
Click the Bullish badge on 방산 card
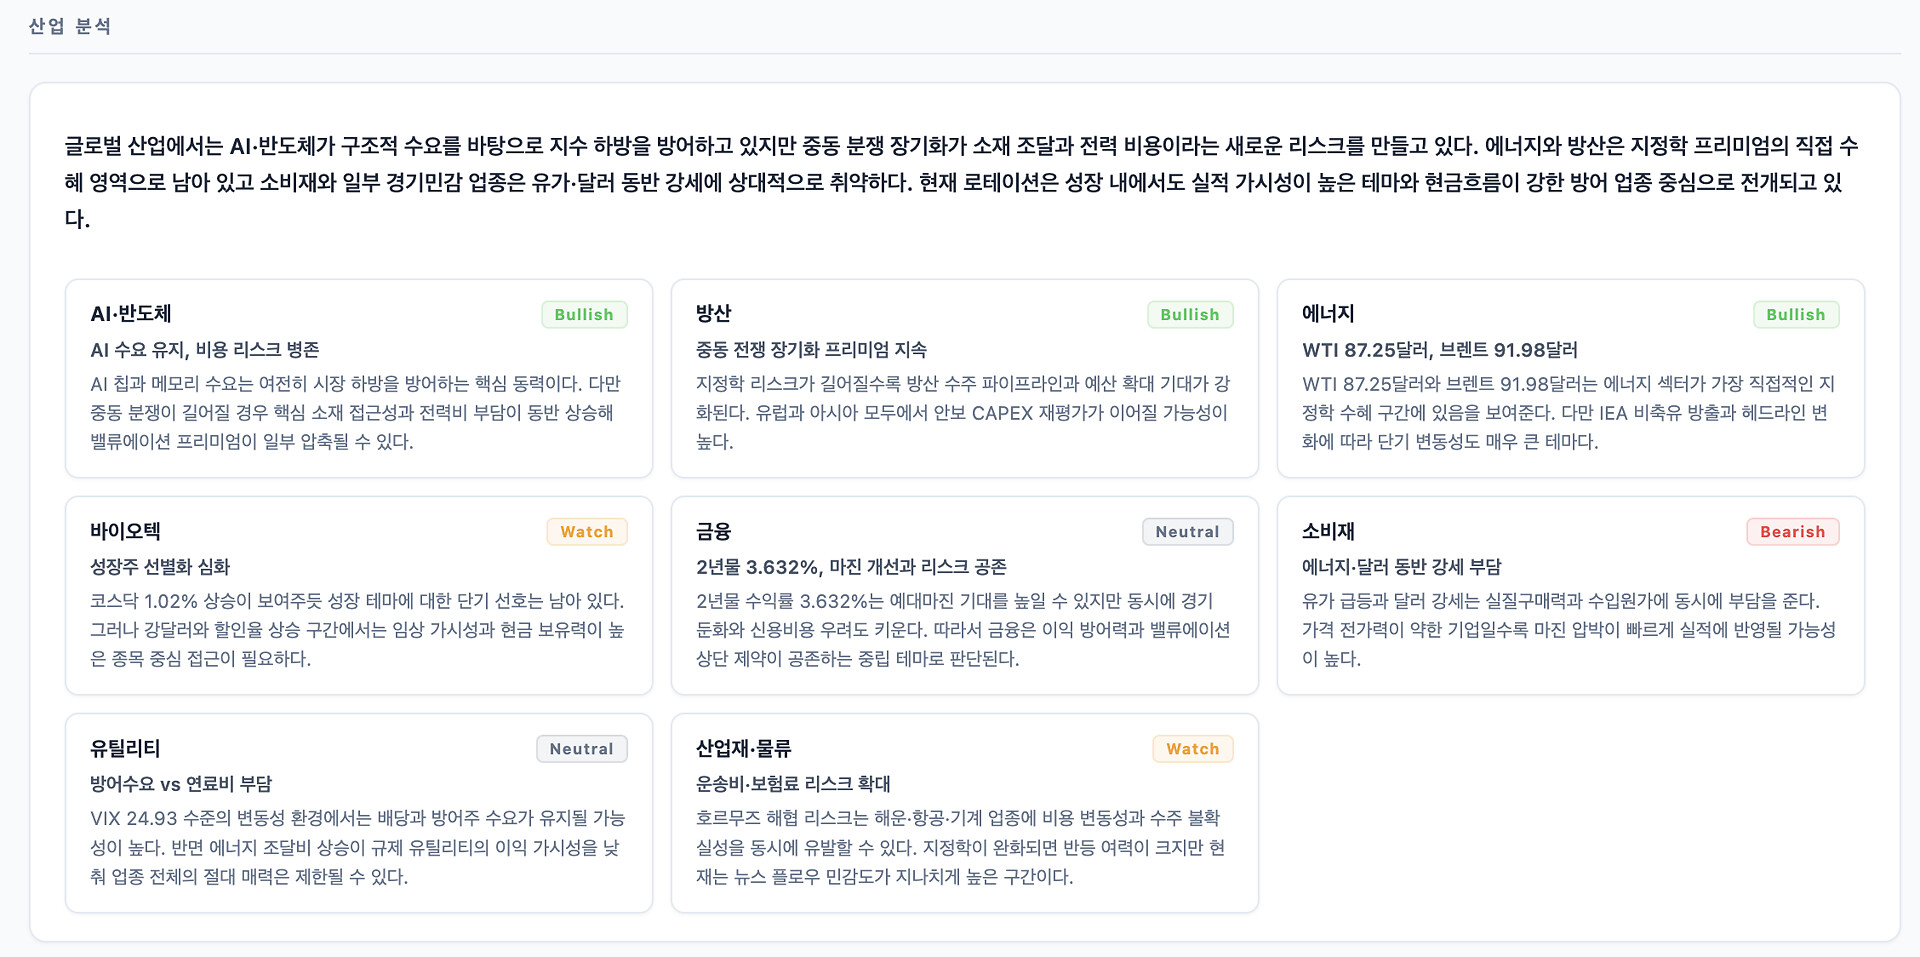point(1189,315)
